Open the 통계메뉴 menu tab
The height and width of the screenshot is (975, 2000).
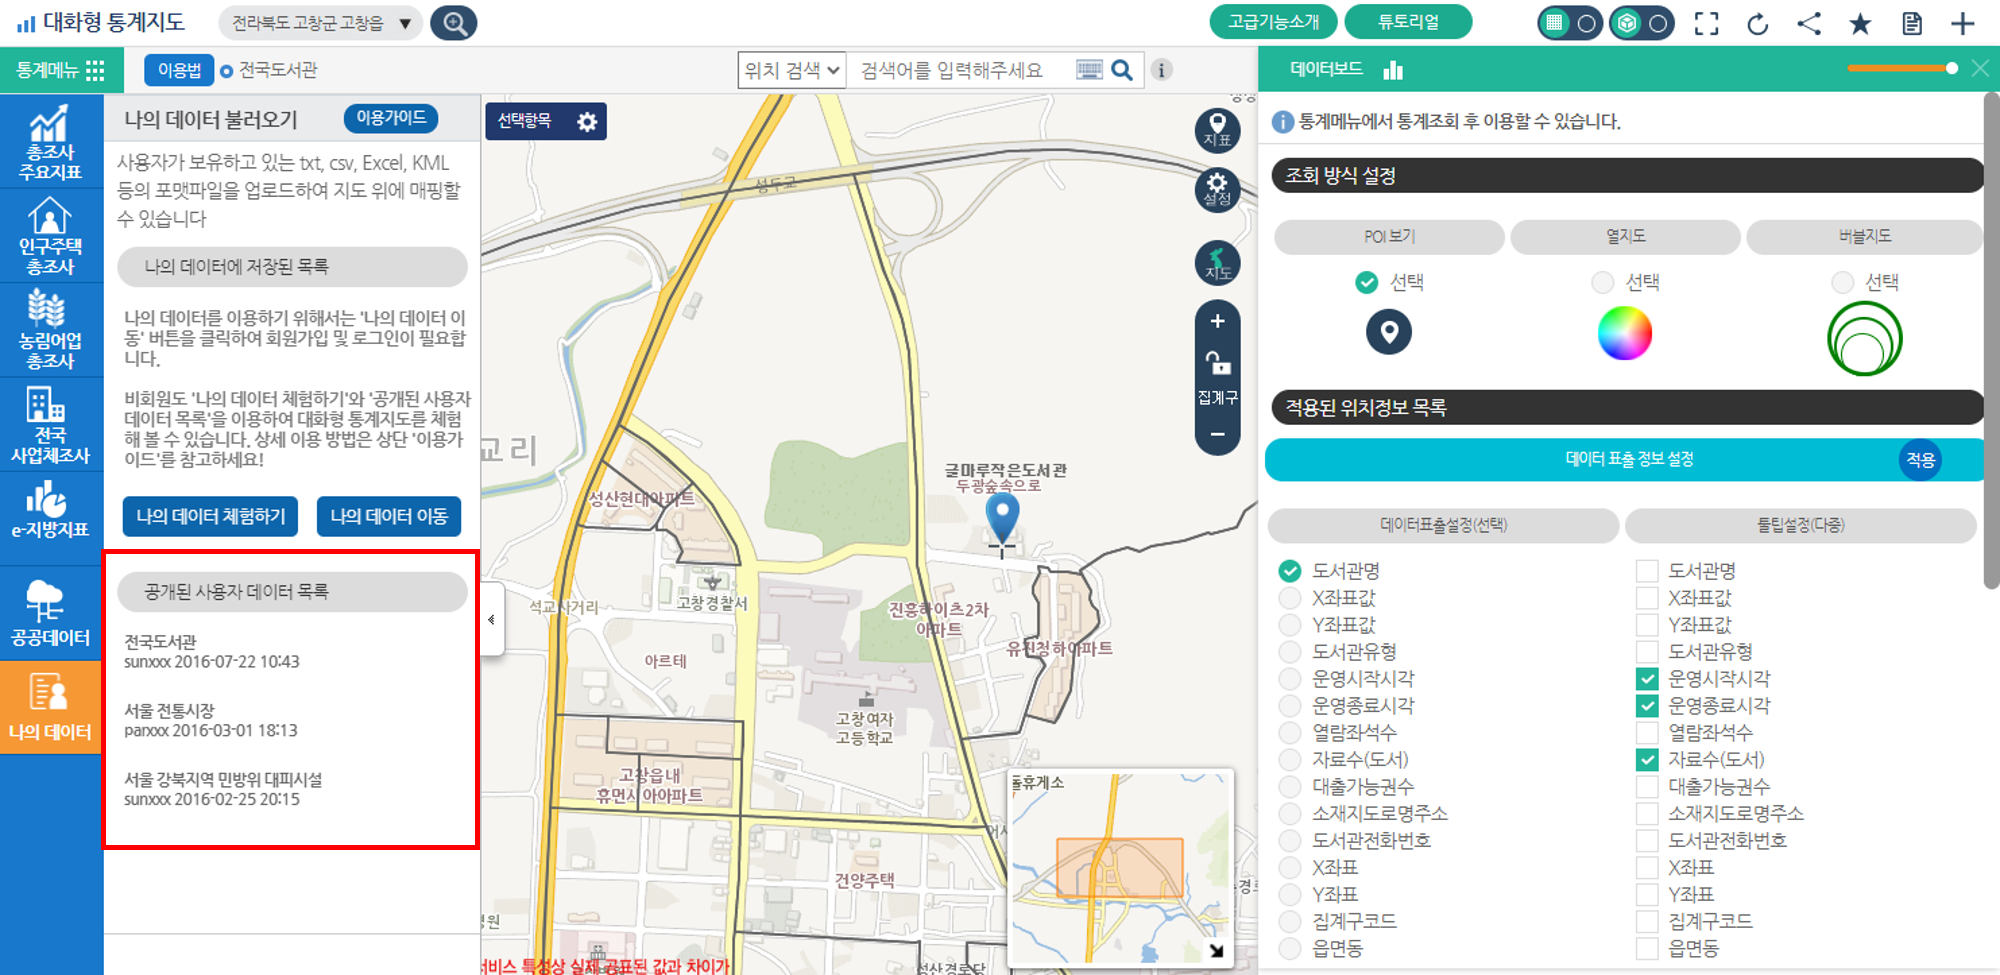click(61, 70)
